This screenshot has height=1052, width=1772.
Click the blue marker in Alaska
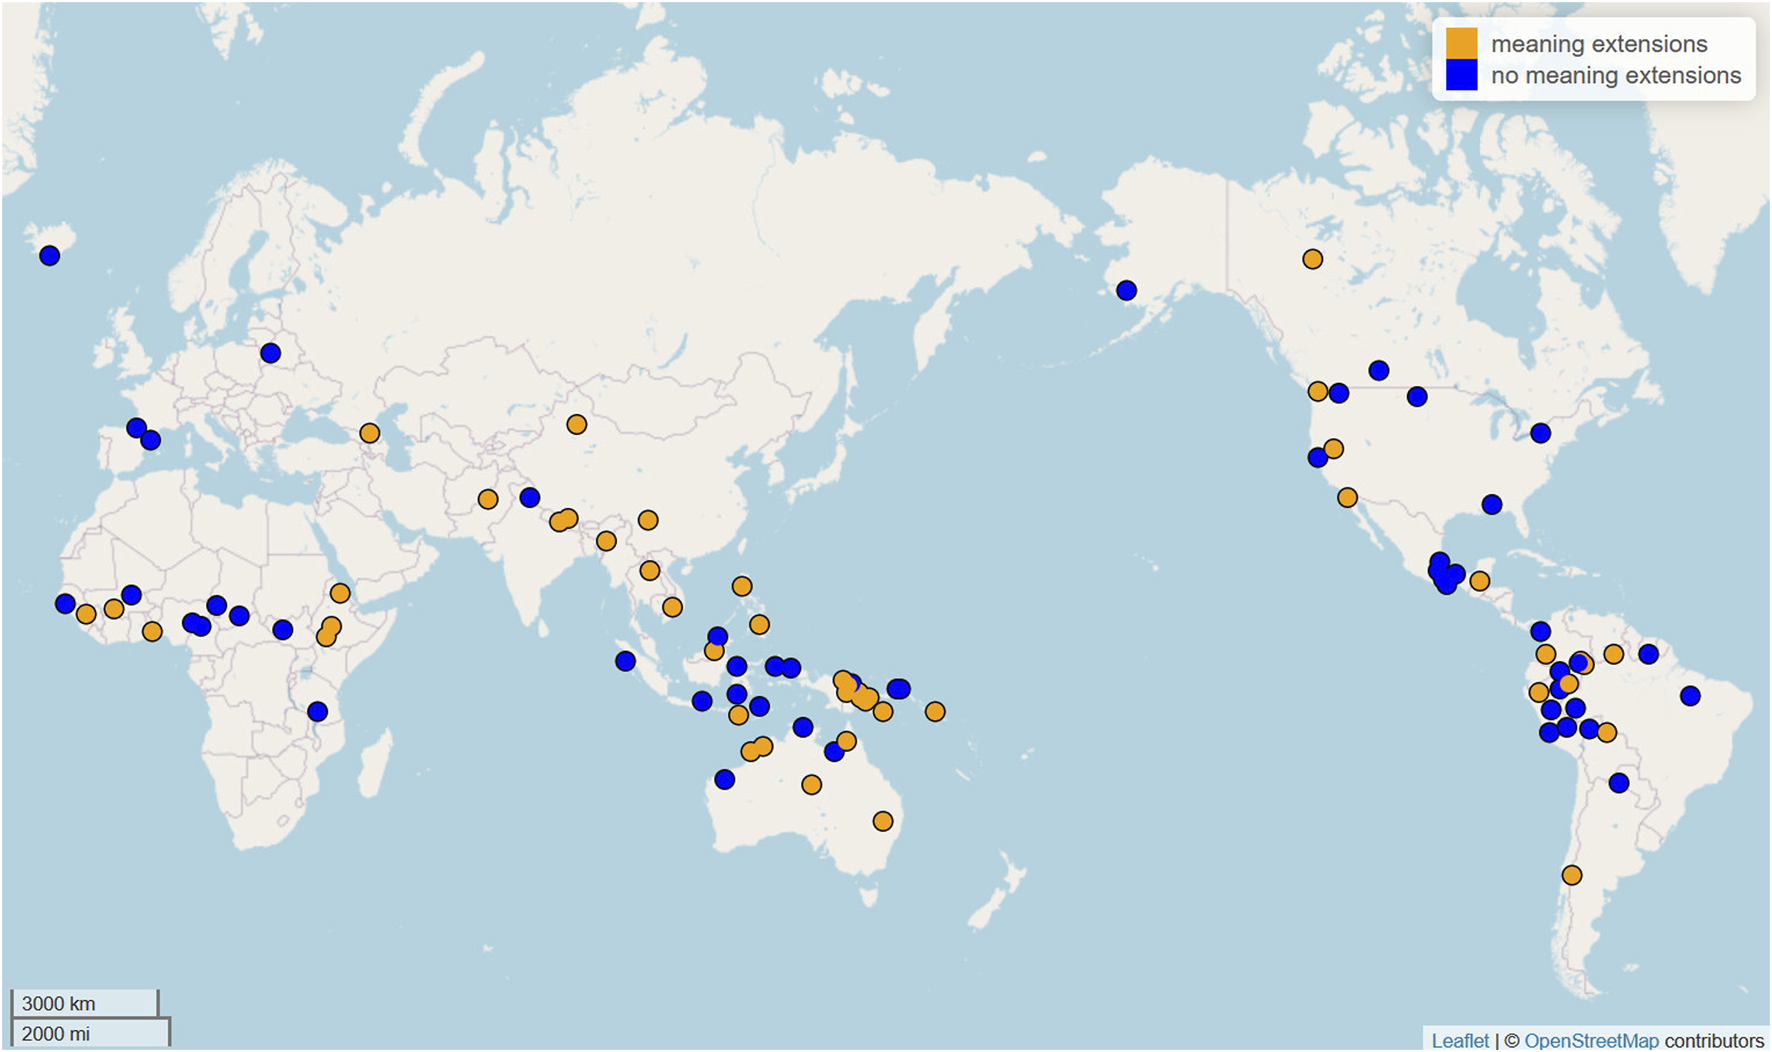[1126, 291]
